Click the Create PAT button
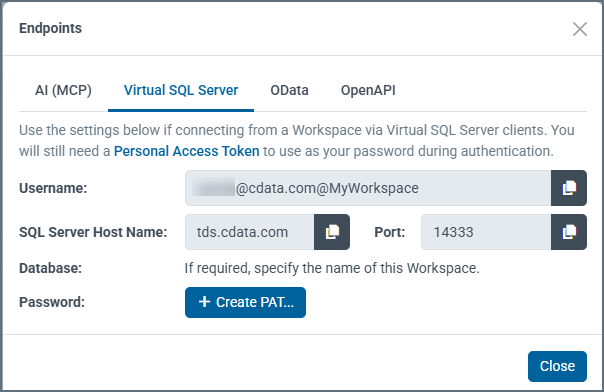 point(245,302)
